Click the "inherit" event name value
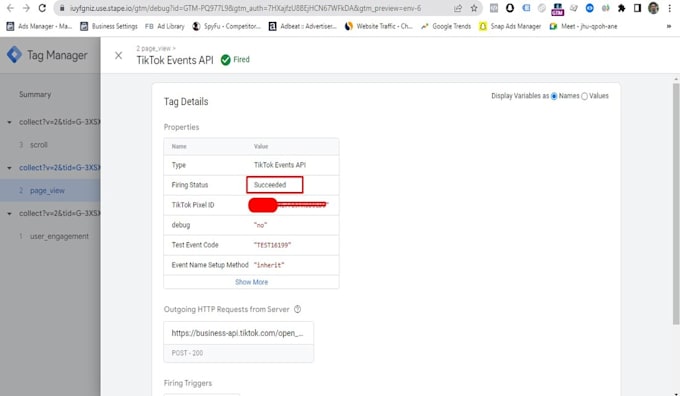 click(269, 265)
